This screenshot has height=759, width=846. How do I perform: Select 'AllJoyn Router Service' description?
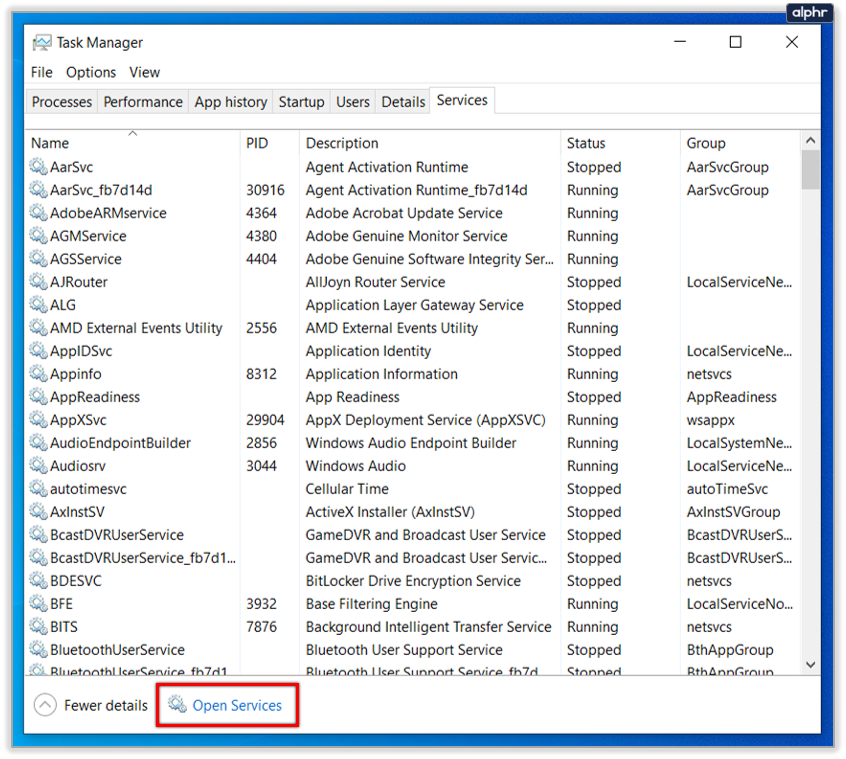click(x=376, y=282)
